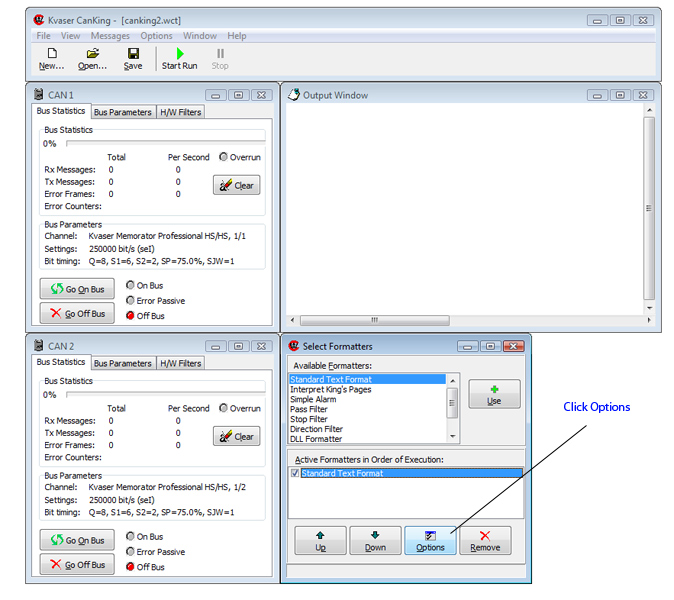
Task: Move the formatter up with Up button
Action: pos(320,541)
